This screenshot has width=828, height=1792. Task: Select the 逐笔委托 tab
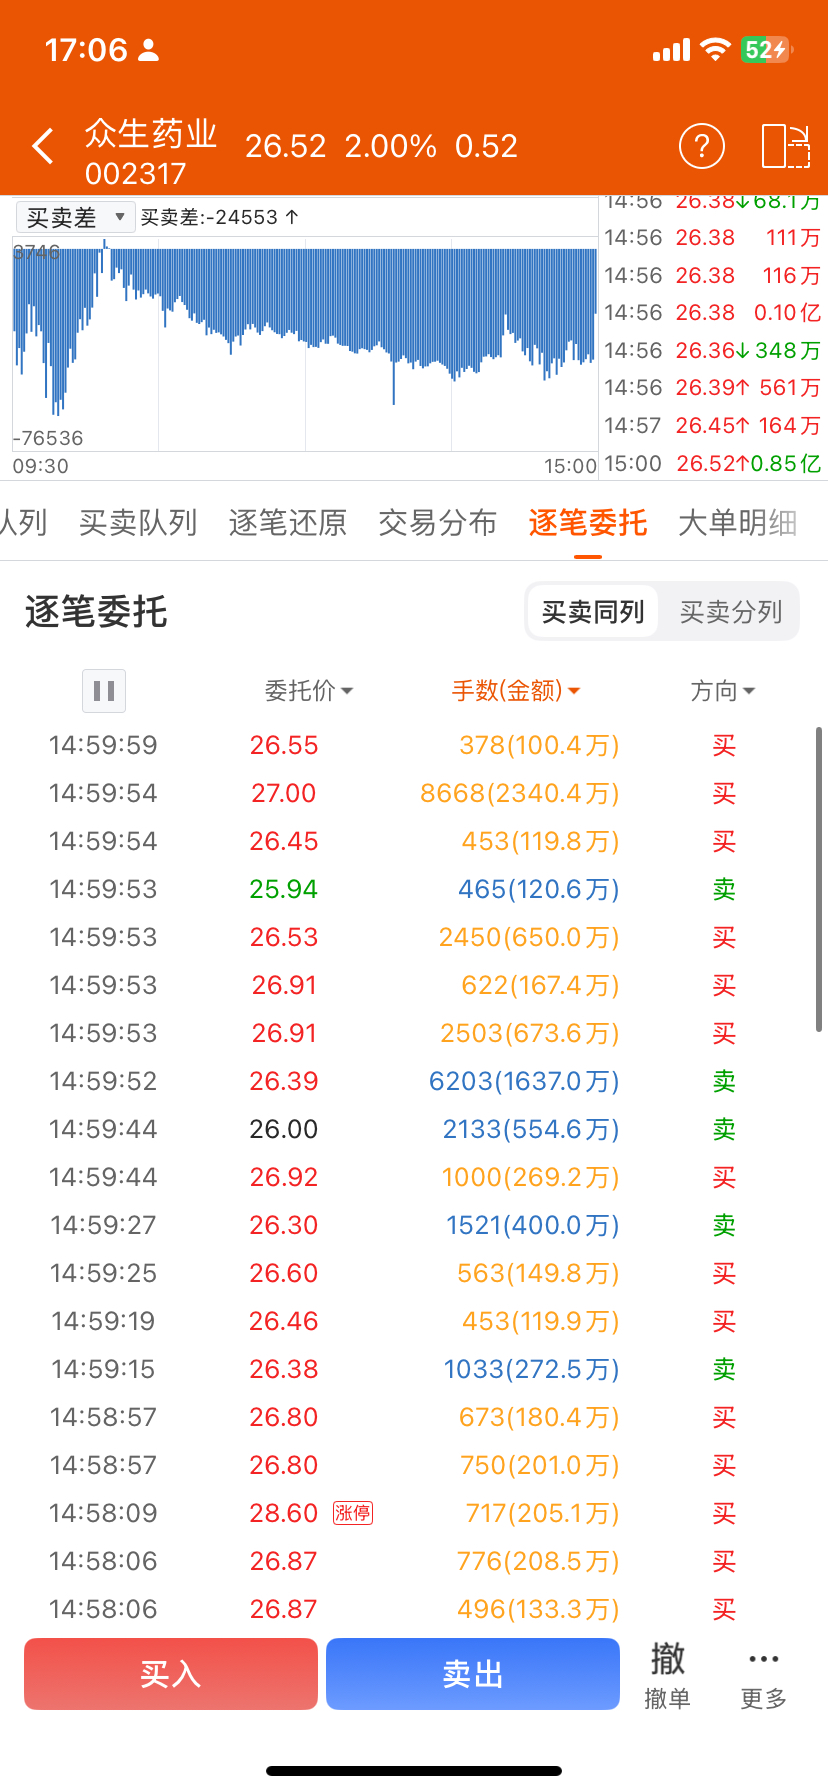click(x=588, y=523)
